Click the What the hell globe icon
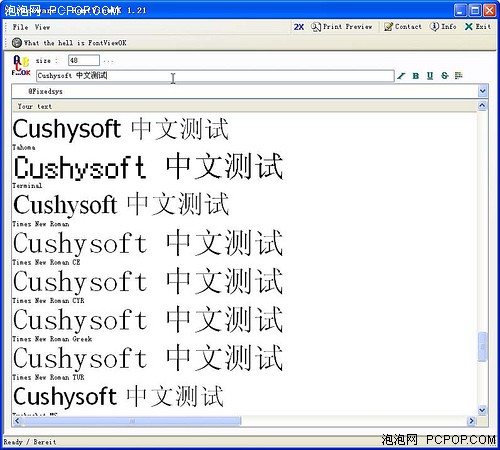 (x=17, y=43)
